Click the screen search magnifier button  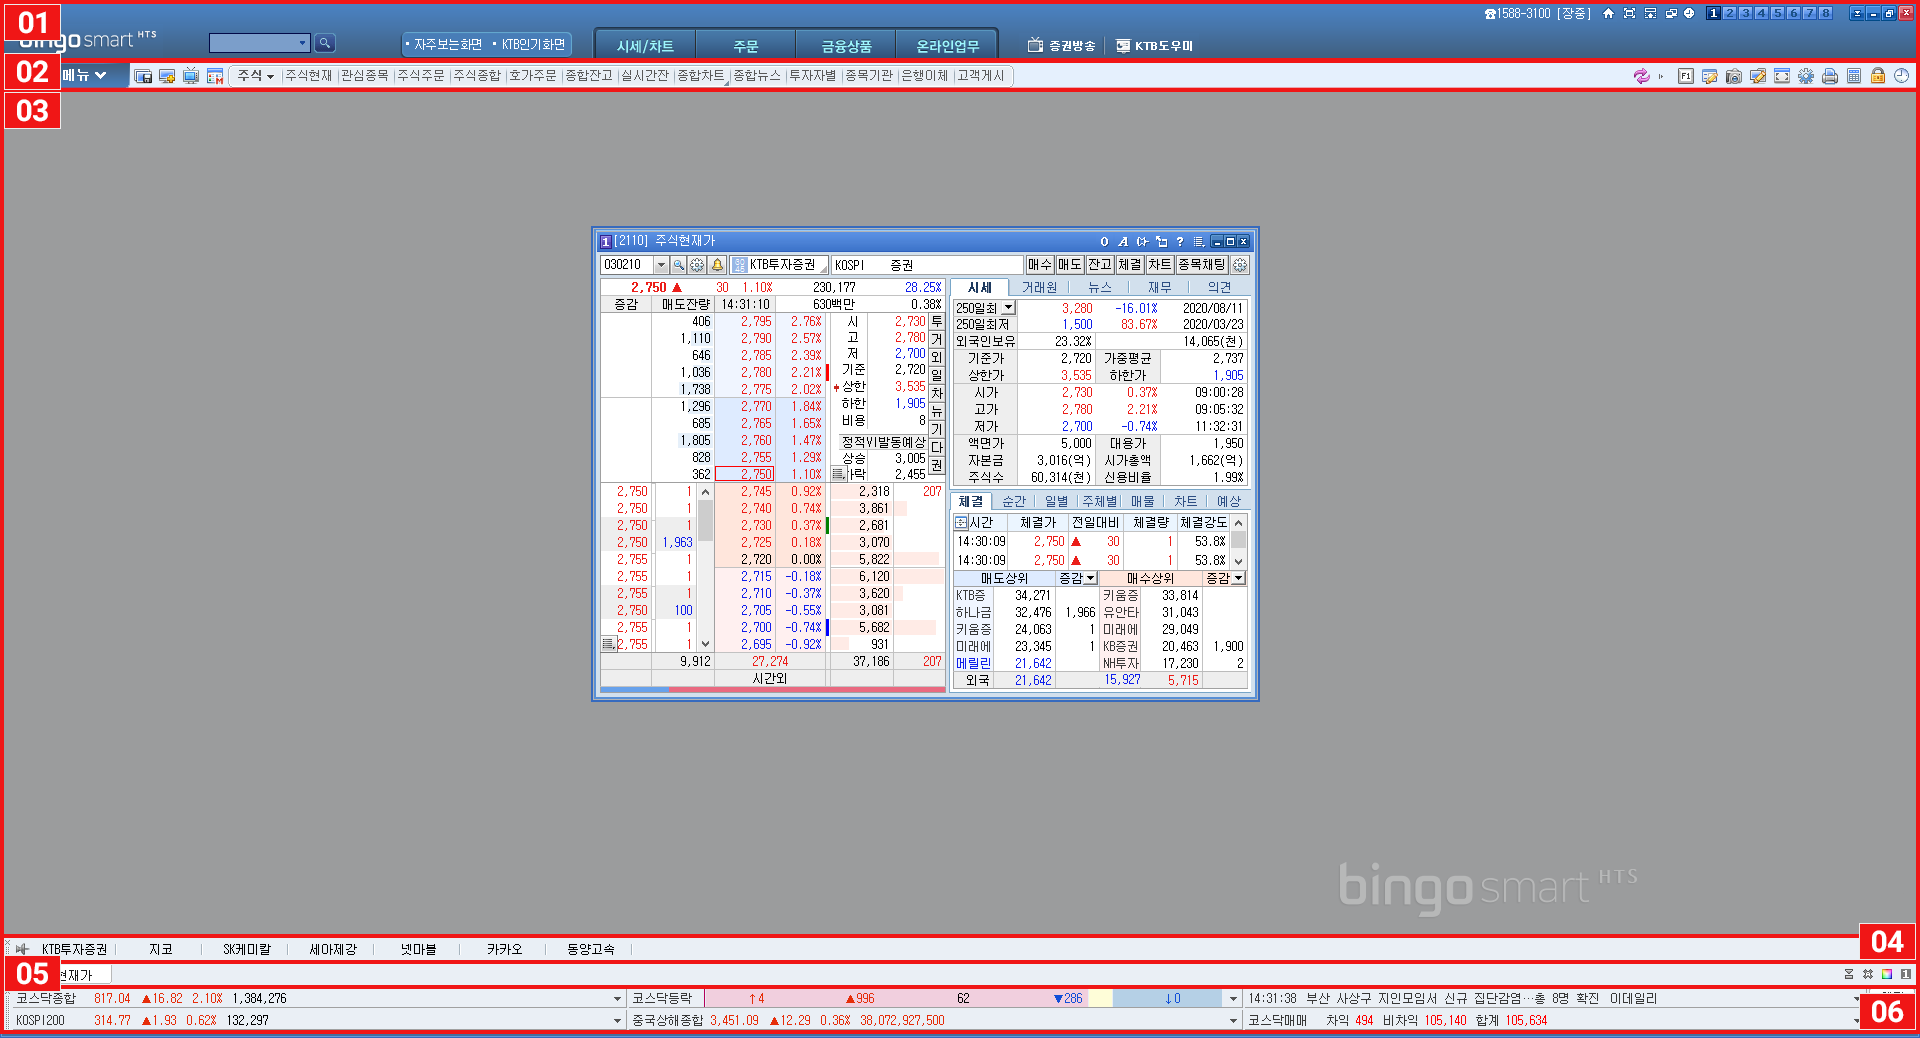324,43
